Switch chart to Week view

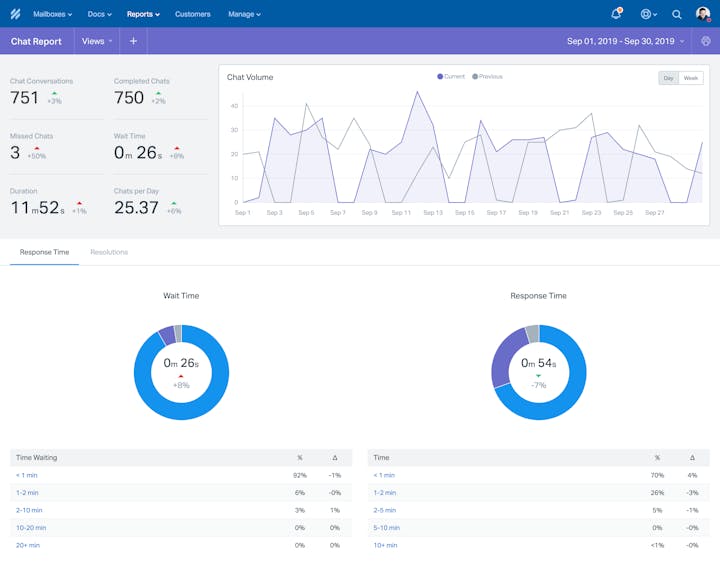coord(691,78)
